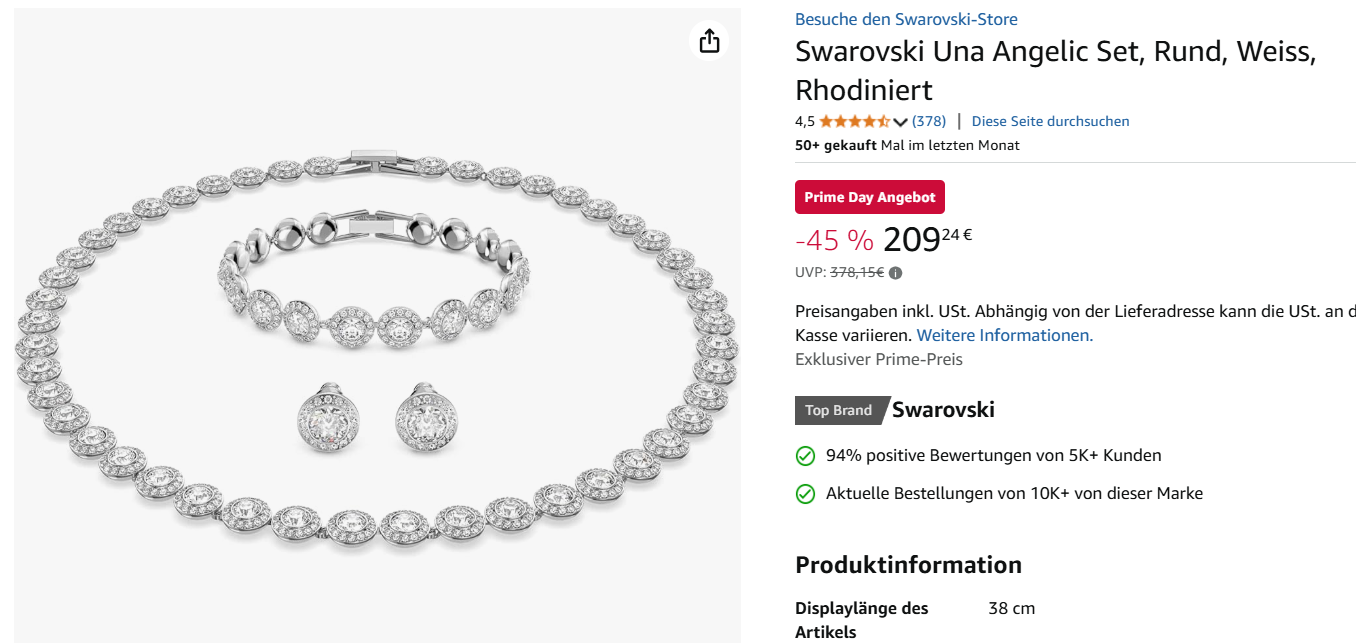The image size is (1356, 643).
Task: Click the Swarovski brand name beside Top Brand
Action: tap(943, 410)
